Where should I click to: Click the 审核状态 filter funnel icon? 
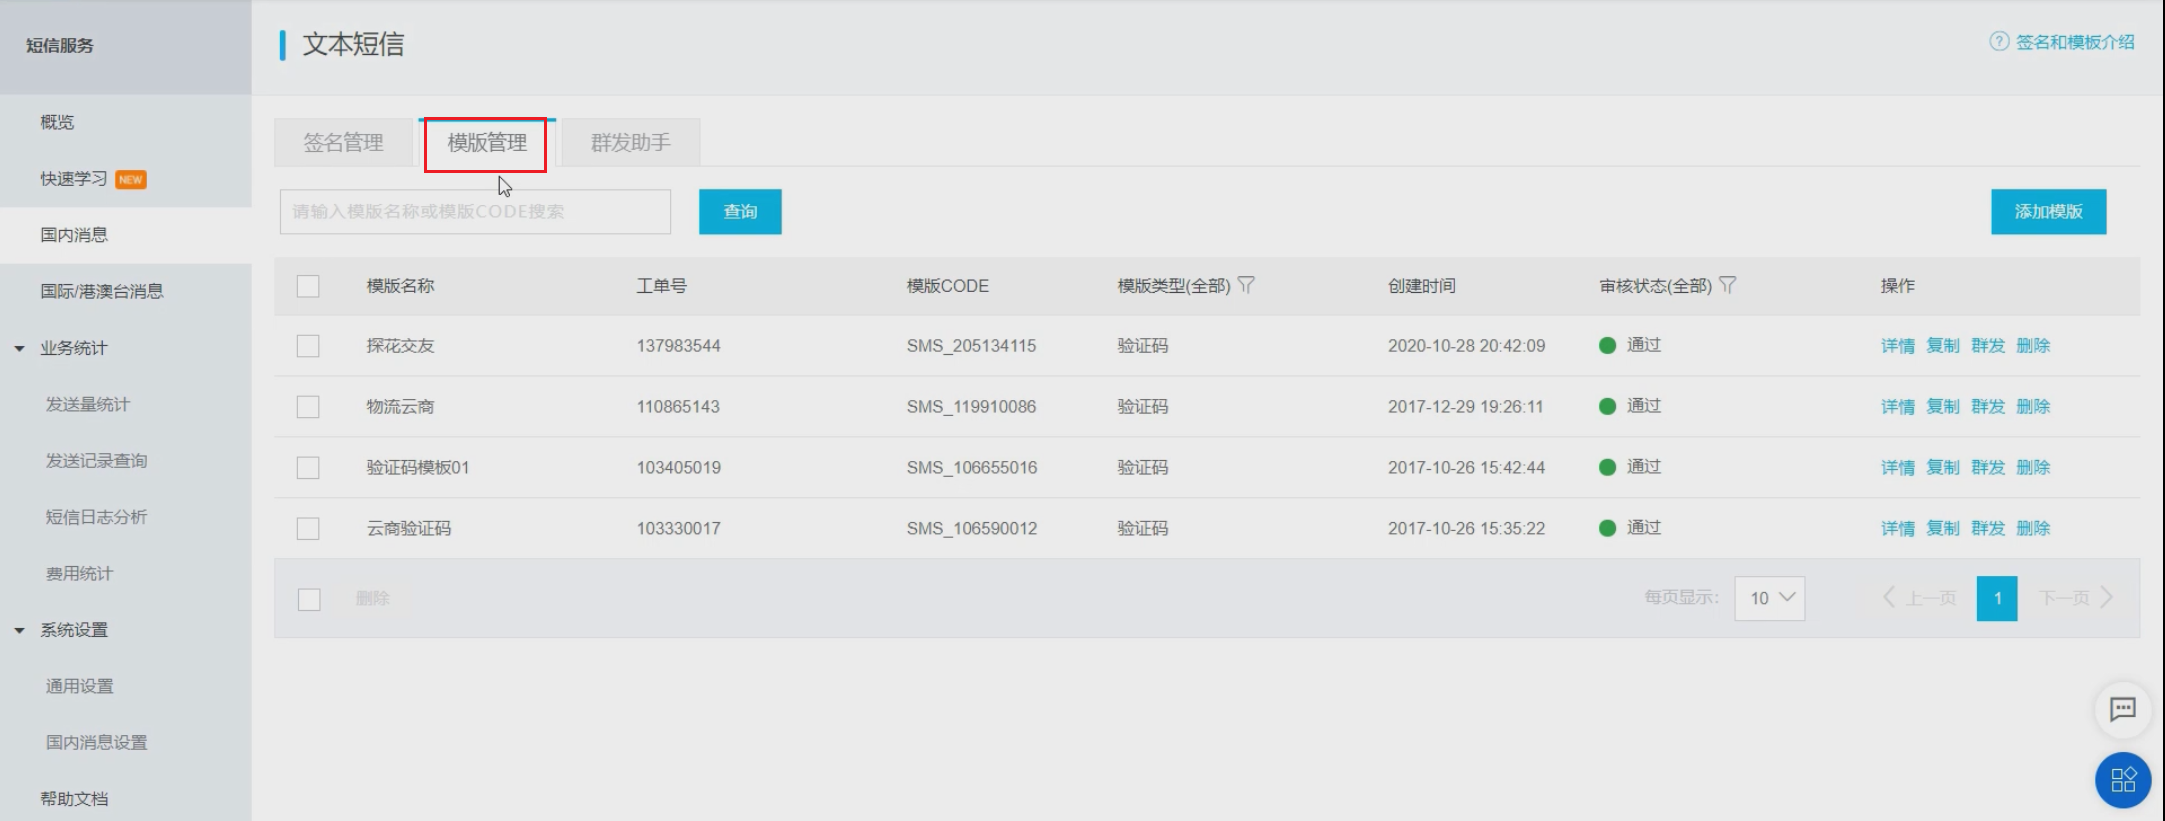click(1727, 285)
